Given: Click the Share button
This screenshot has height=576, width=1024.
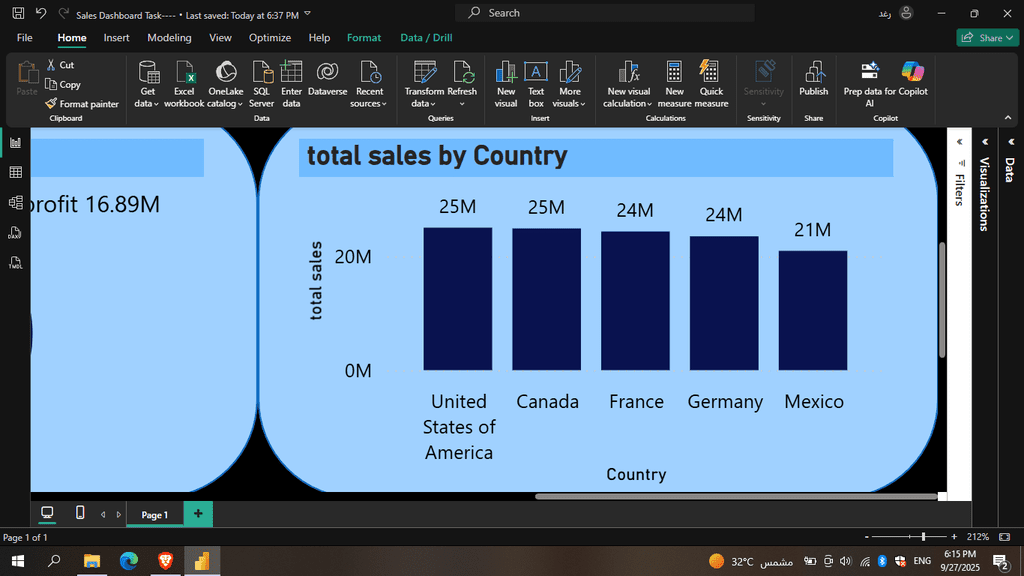Looking at the screenshot, I should point(986,38).
